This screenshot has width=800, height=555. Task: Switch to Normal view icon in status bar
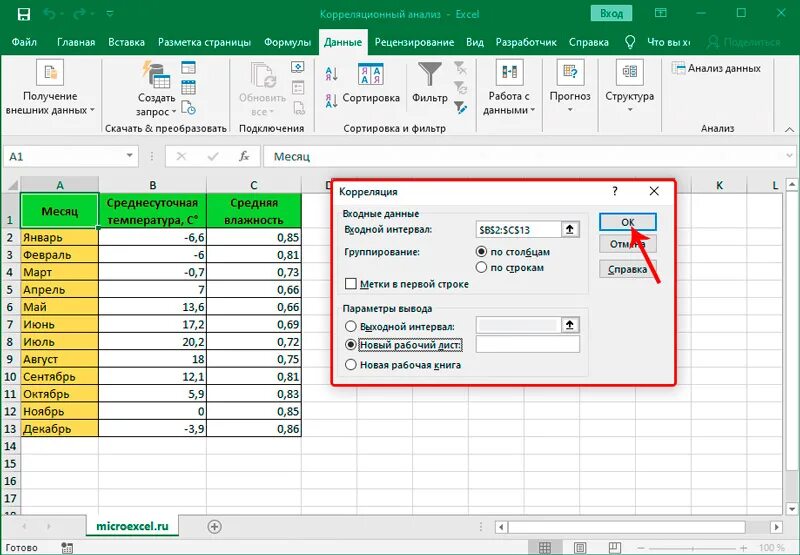(x=544, y=548)
